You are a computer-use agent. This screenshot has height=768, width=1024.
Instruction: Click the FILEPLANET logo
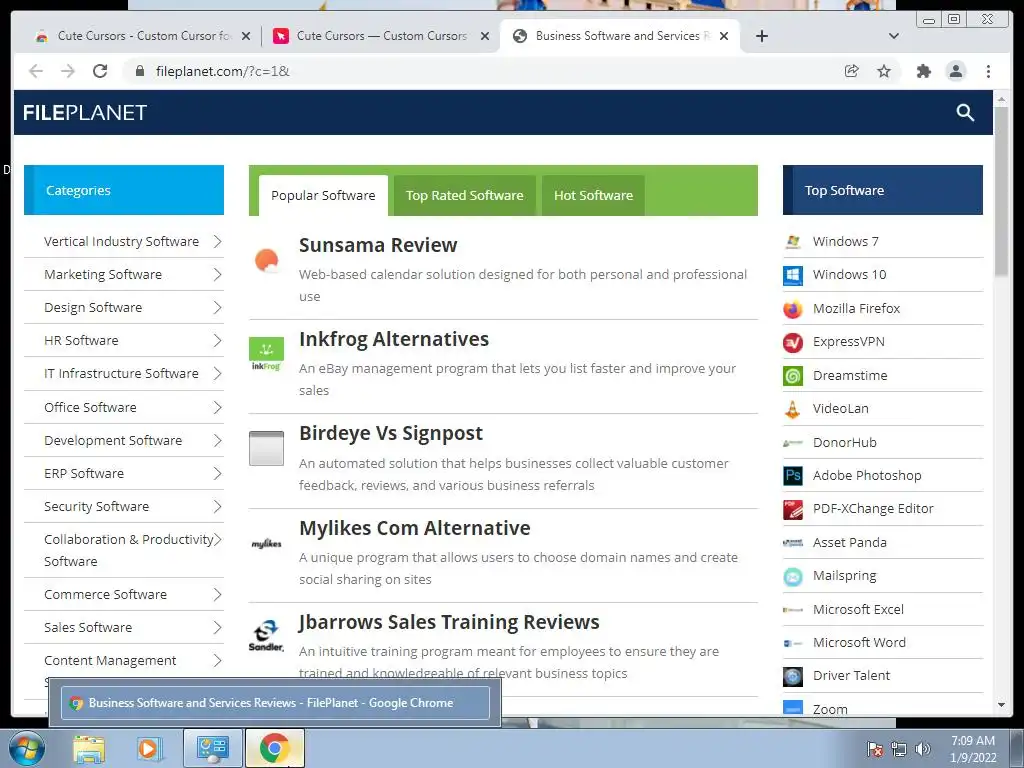pos(85,113)
